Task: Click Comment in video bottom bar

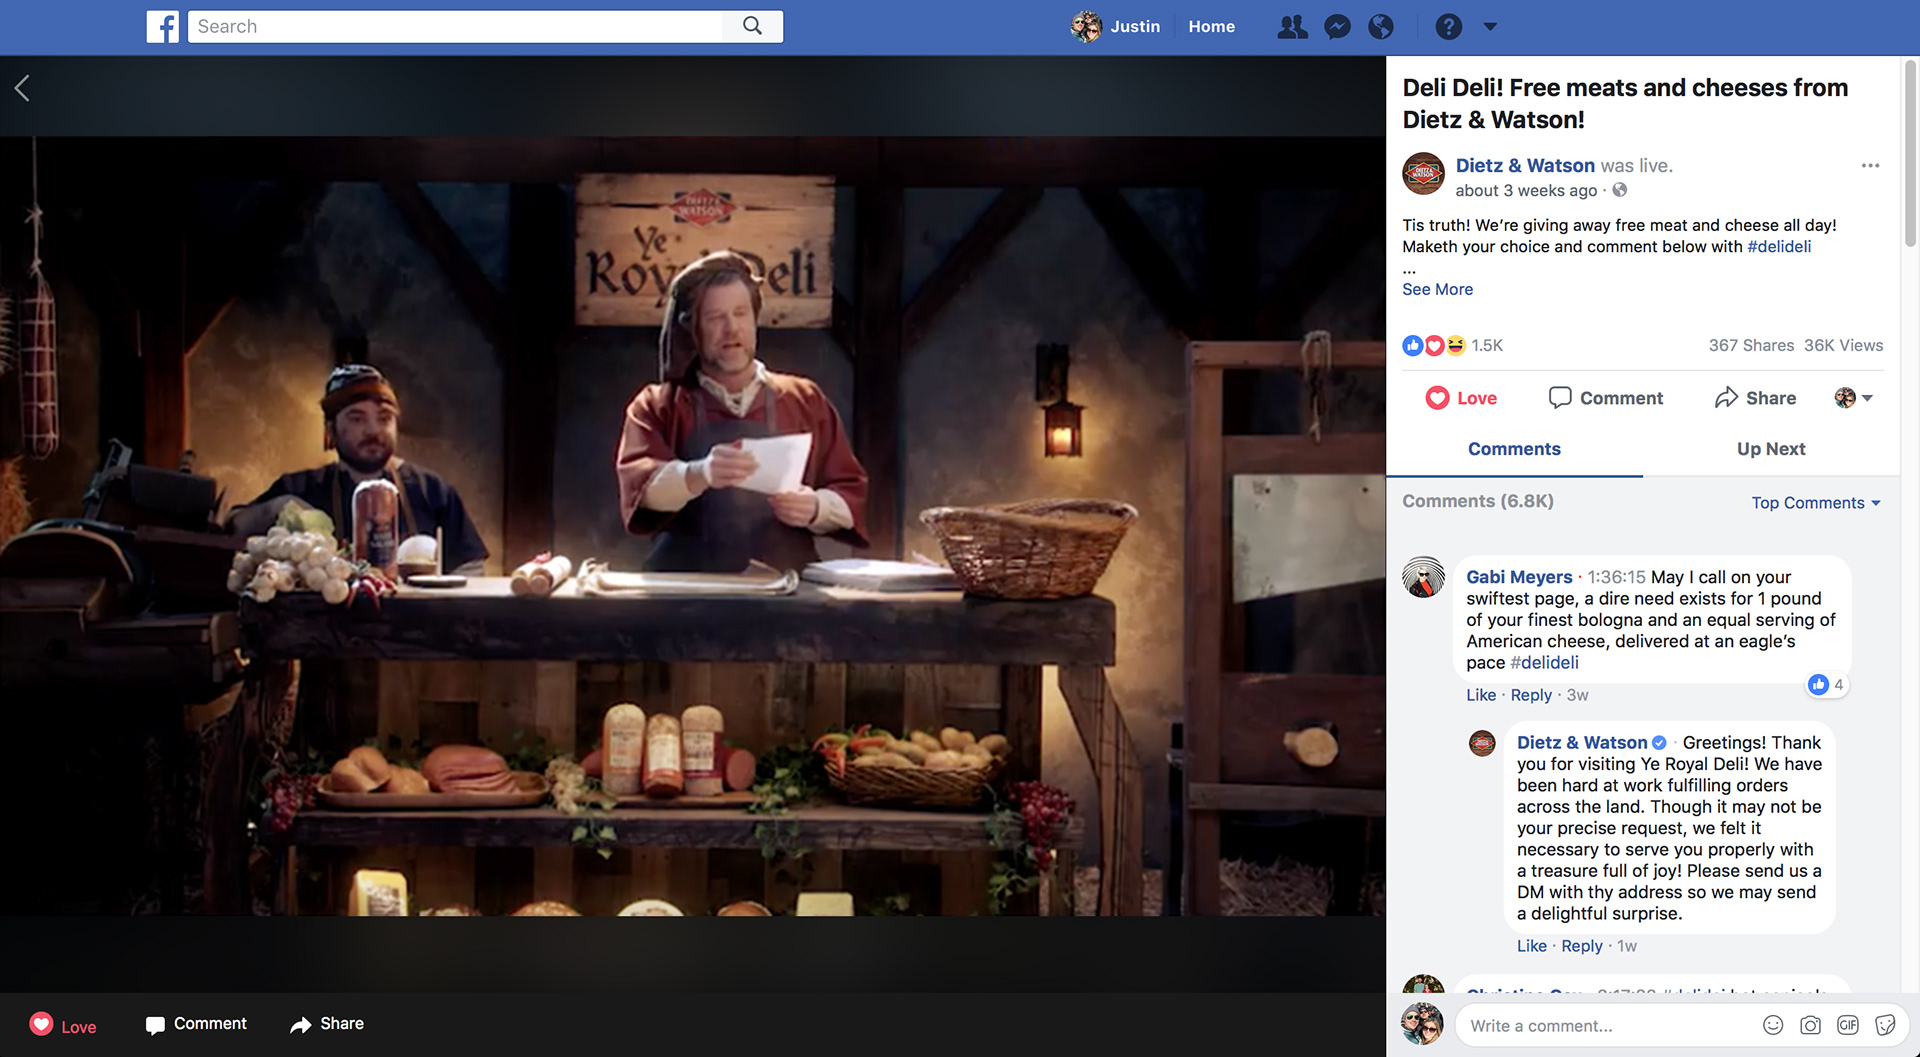Action: tap(196, 1024)
